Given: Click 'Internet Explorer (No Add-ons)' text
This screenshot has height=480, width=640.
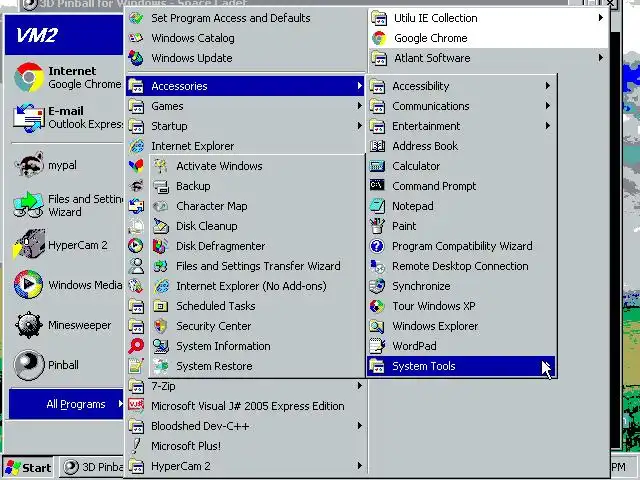Looking at the screenshot, I should (x=251, y=286).
